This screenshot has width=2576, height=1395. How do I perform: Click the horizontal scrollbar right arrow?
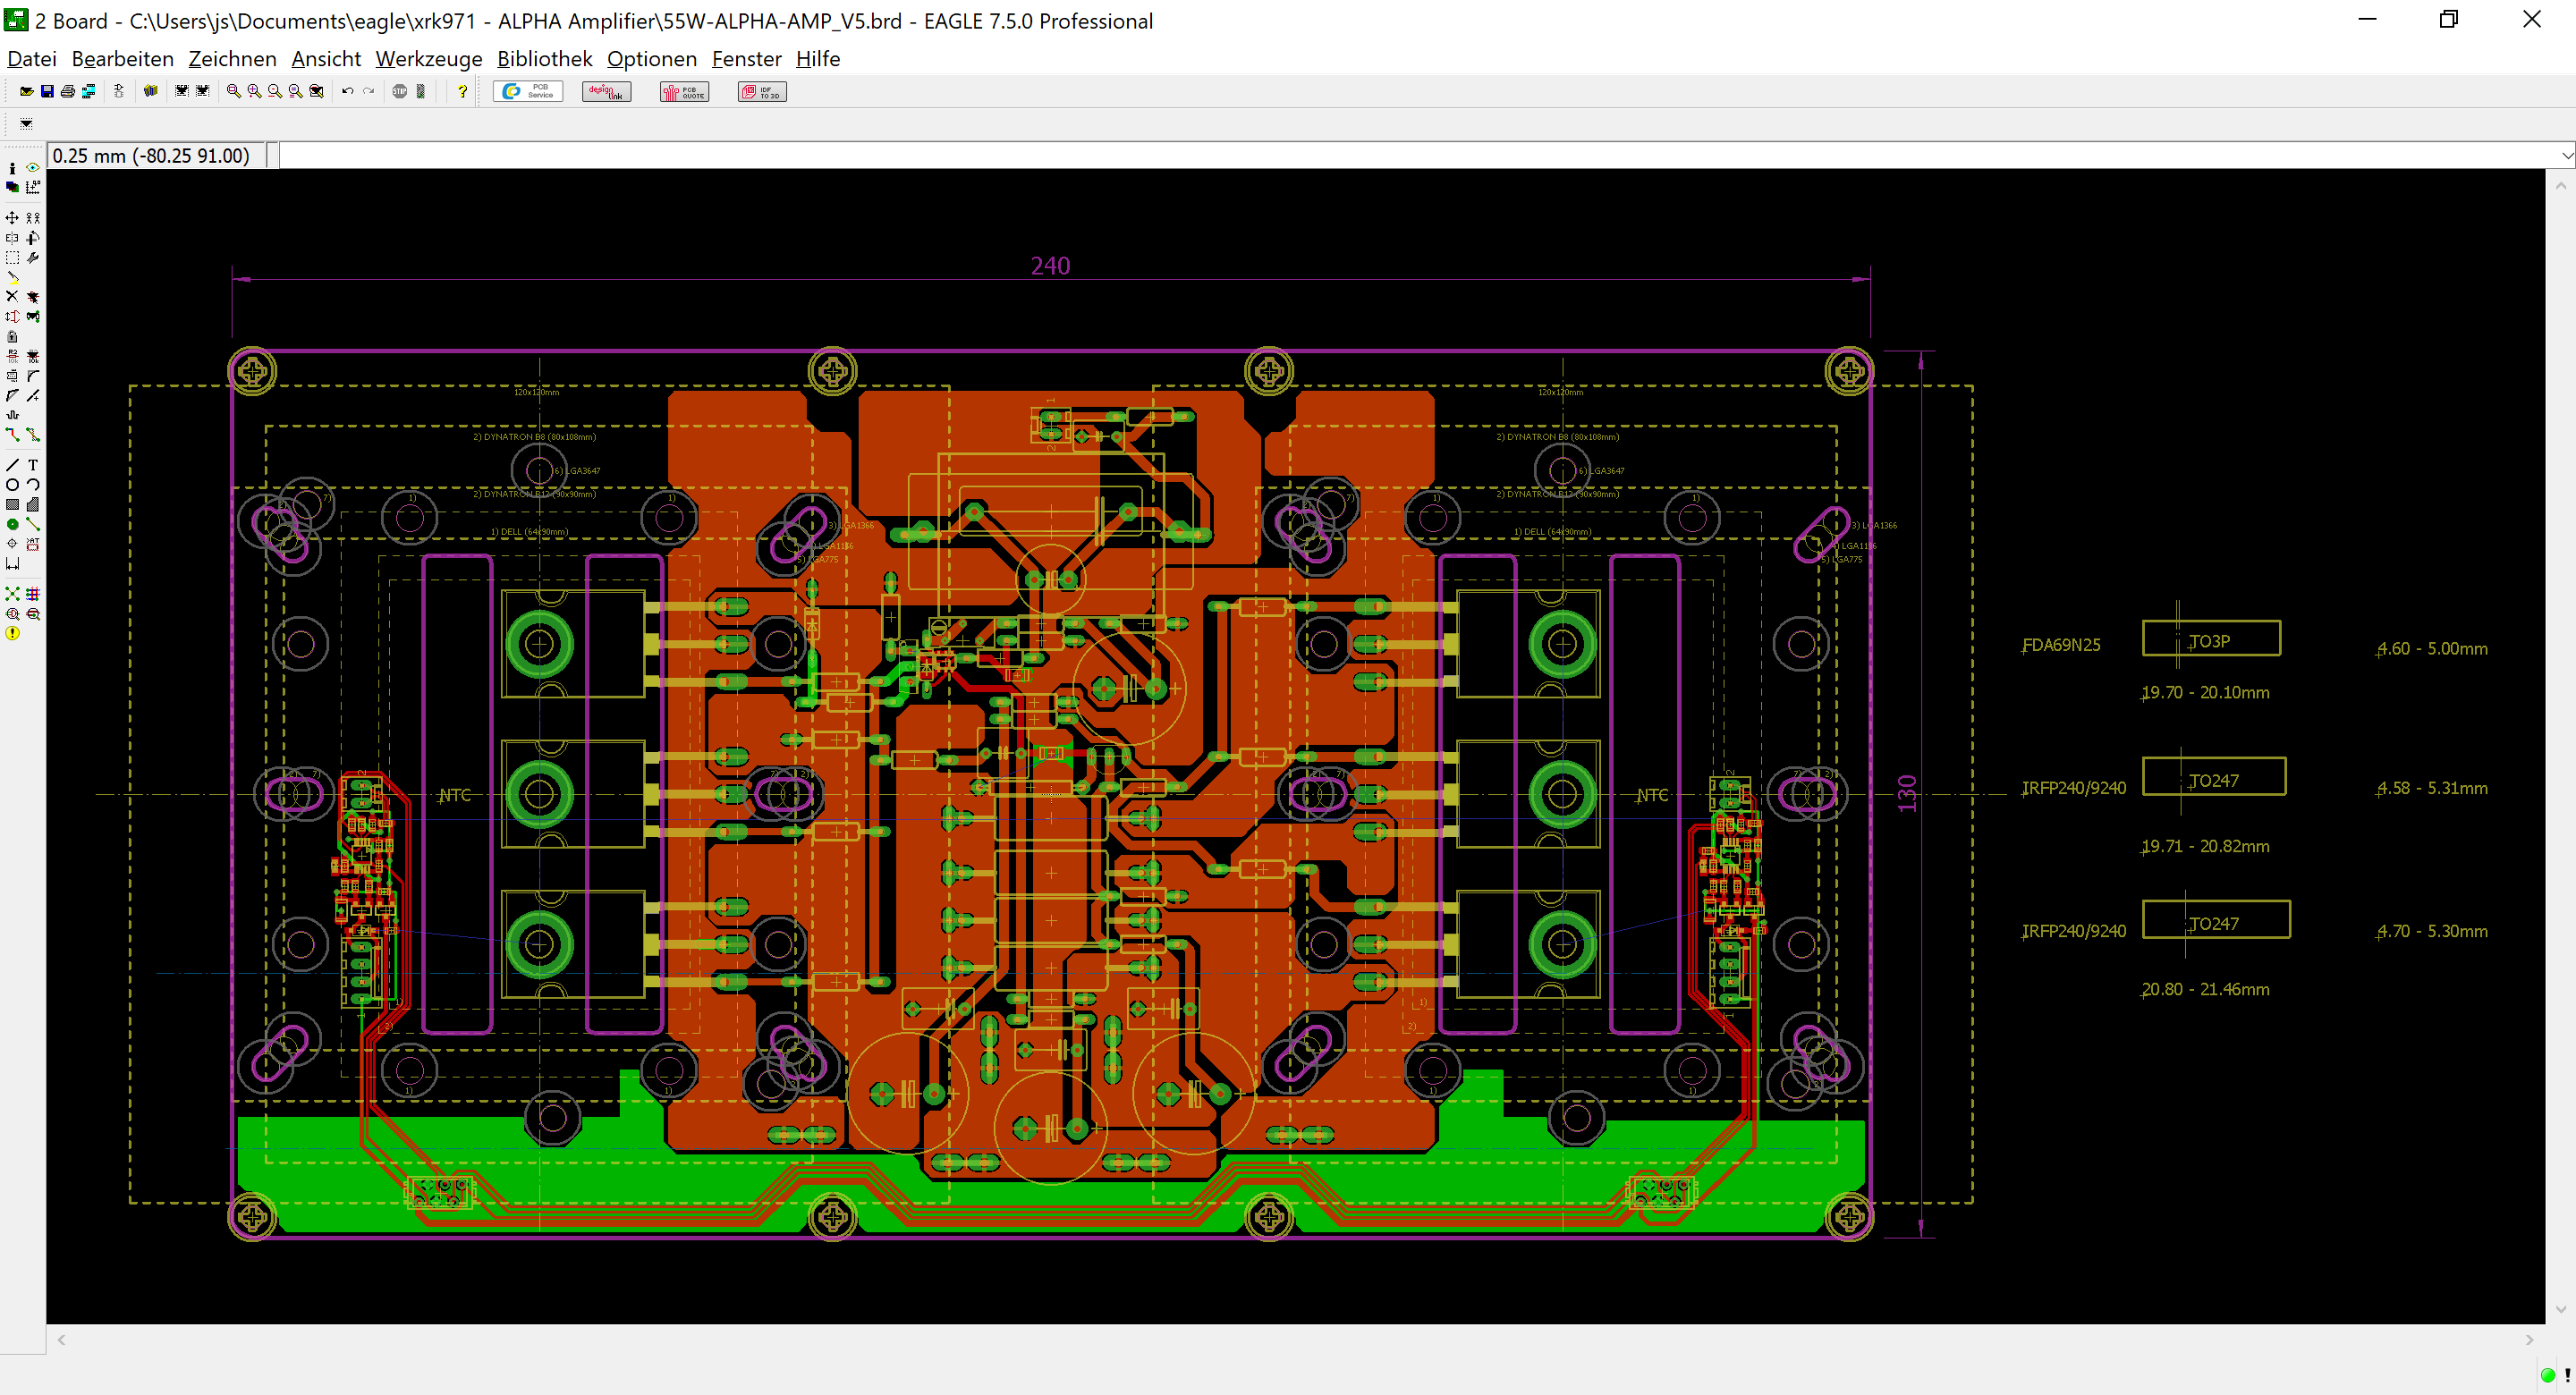2529,1339
